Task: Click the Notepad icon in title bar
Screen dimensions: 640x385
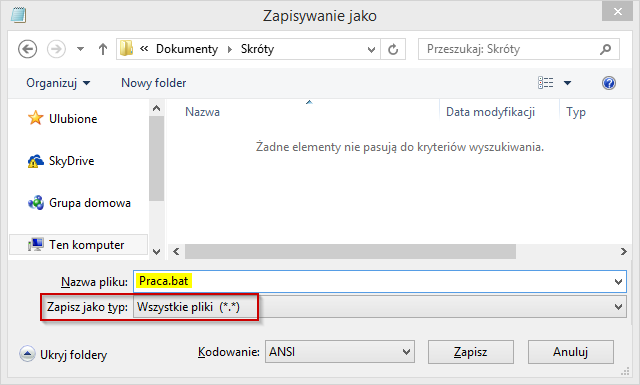Action: pos(18,16)
